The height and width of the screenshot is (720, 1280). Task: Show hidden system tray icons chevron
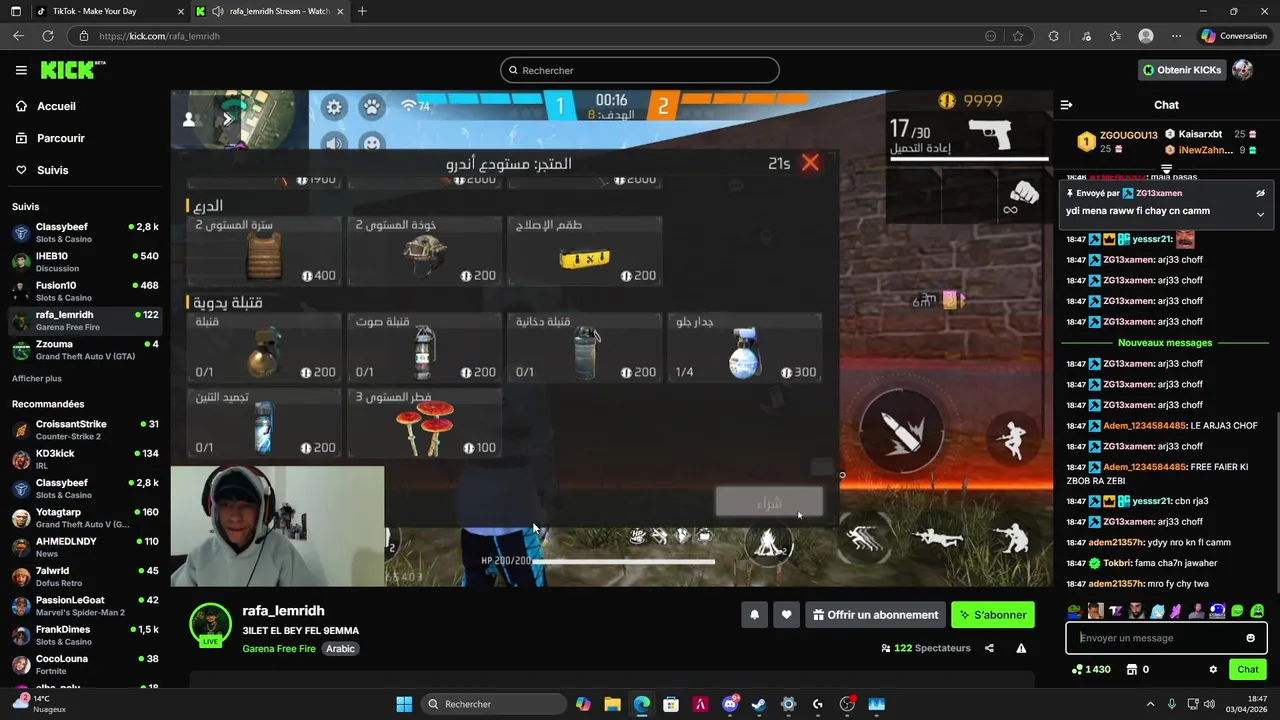click(x=1150, y=704)
